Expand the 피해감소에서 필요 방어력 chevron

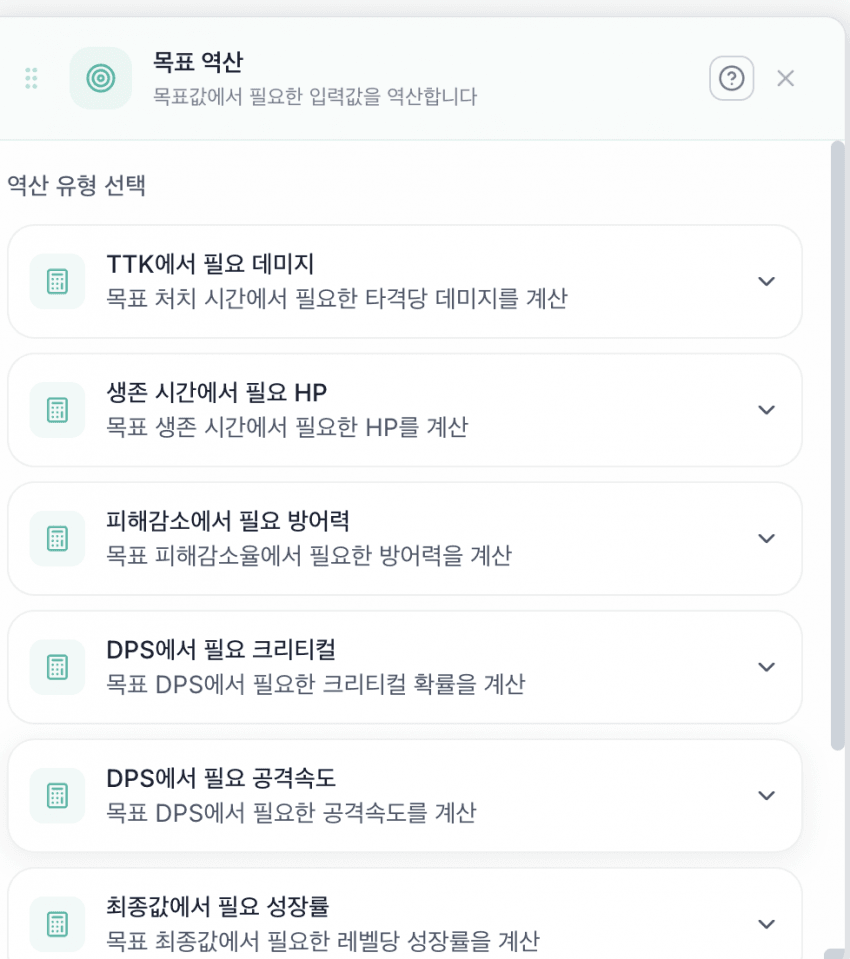coord(766,538)
